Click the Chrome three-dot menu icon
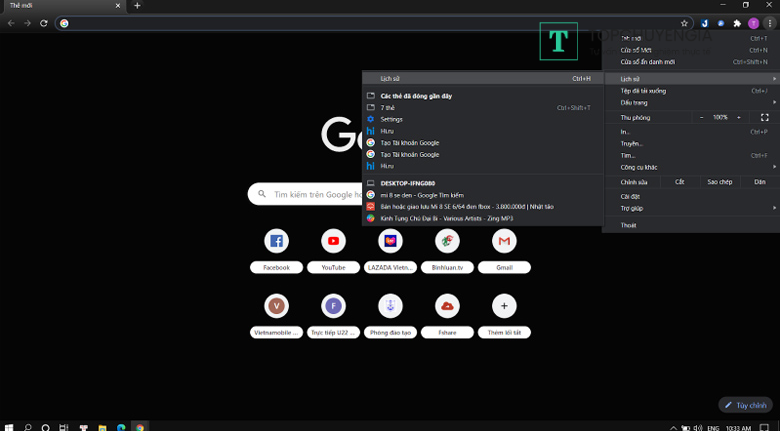Image resolution: width=780 pixels, height=431 pixels. click(768, 23)
